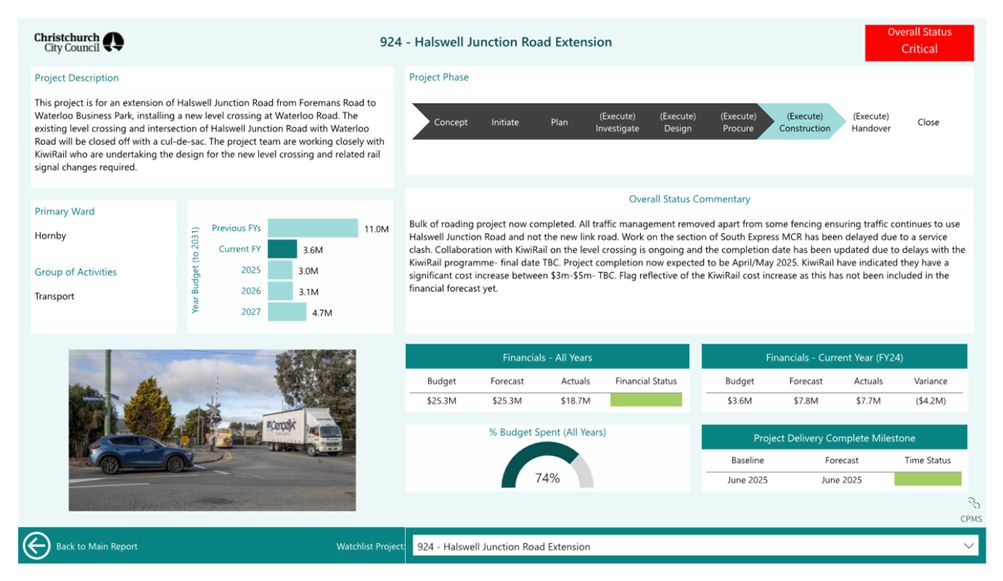Select the highlighted (Execute) Construction phase

(x=804, y=122)
